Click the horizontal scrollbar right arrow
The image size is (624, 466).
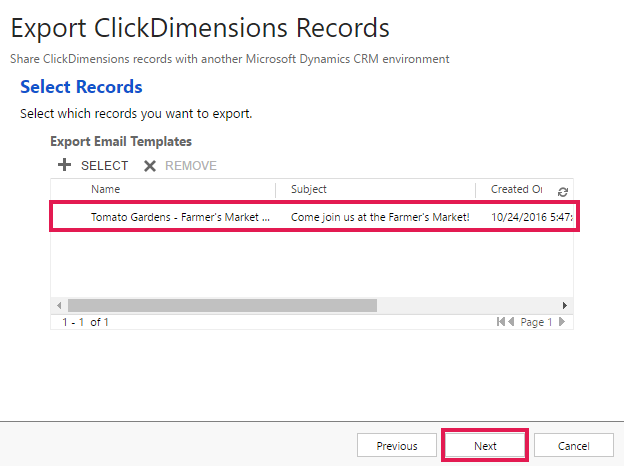pos(565,306)
